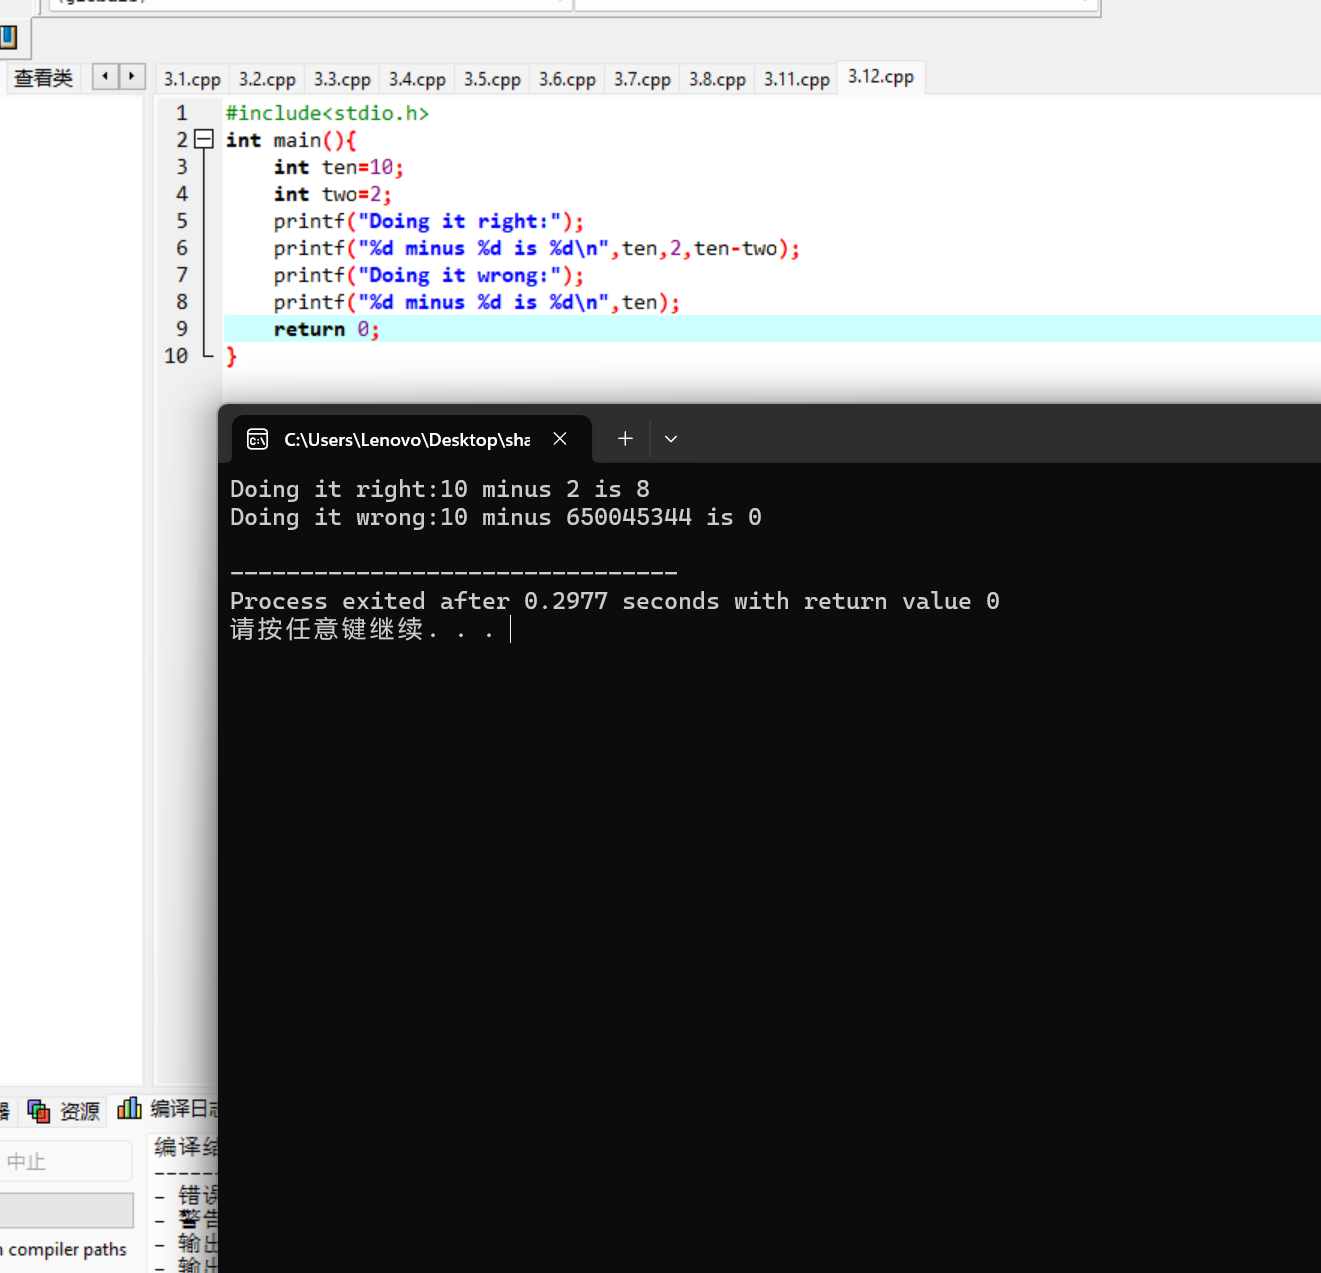Click the greyed 中止 abort button

click(x=65, y=1161)
